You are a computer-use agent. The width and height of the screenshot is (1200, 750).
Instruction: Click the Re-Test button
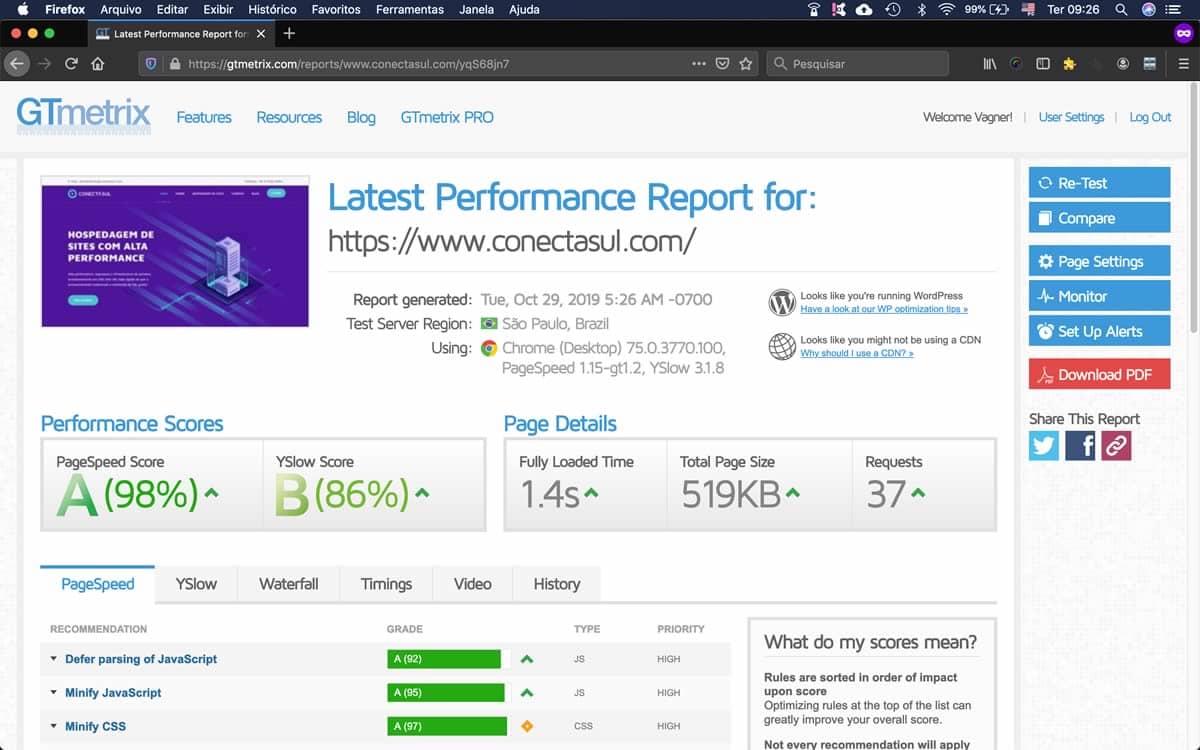1099,183
